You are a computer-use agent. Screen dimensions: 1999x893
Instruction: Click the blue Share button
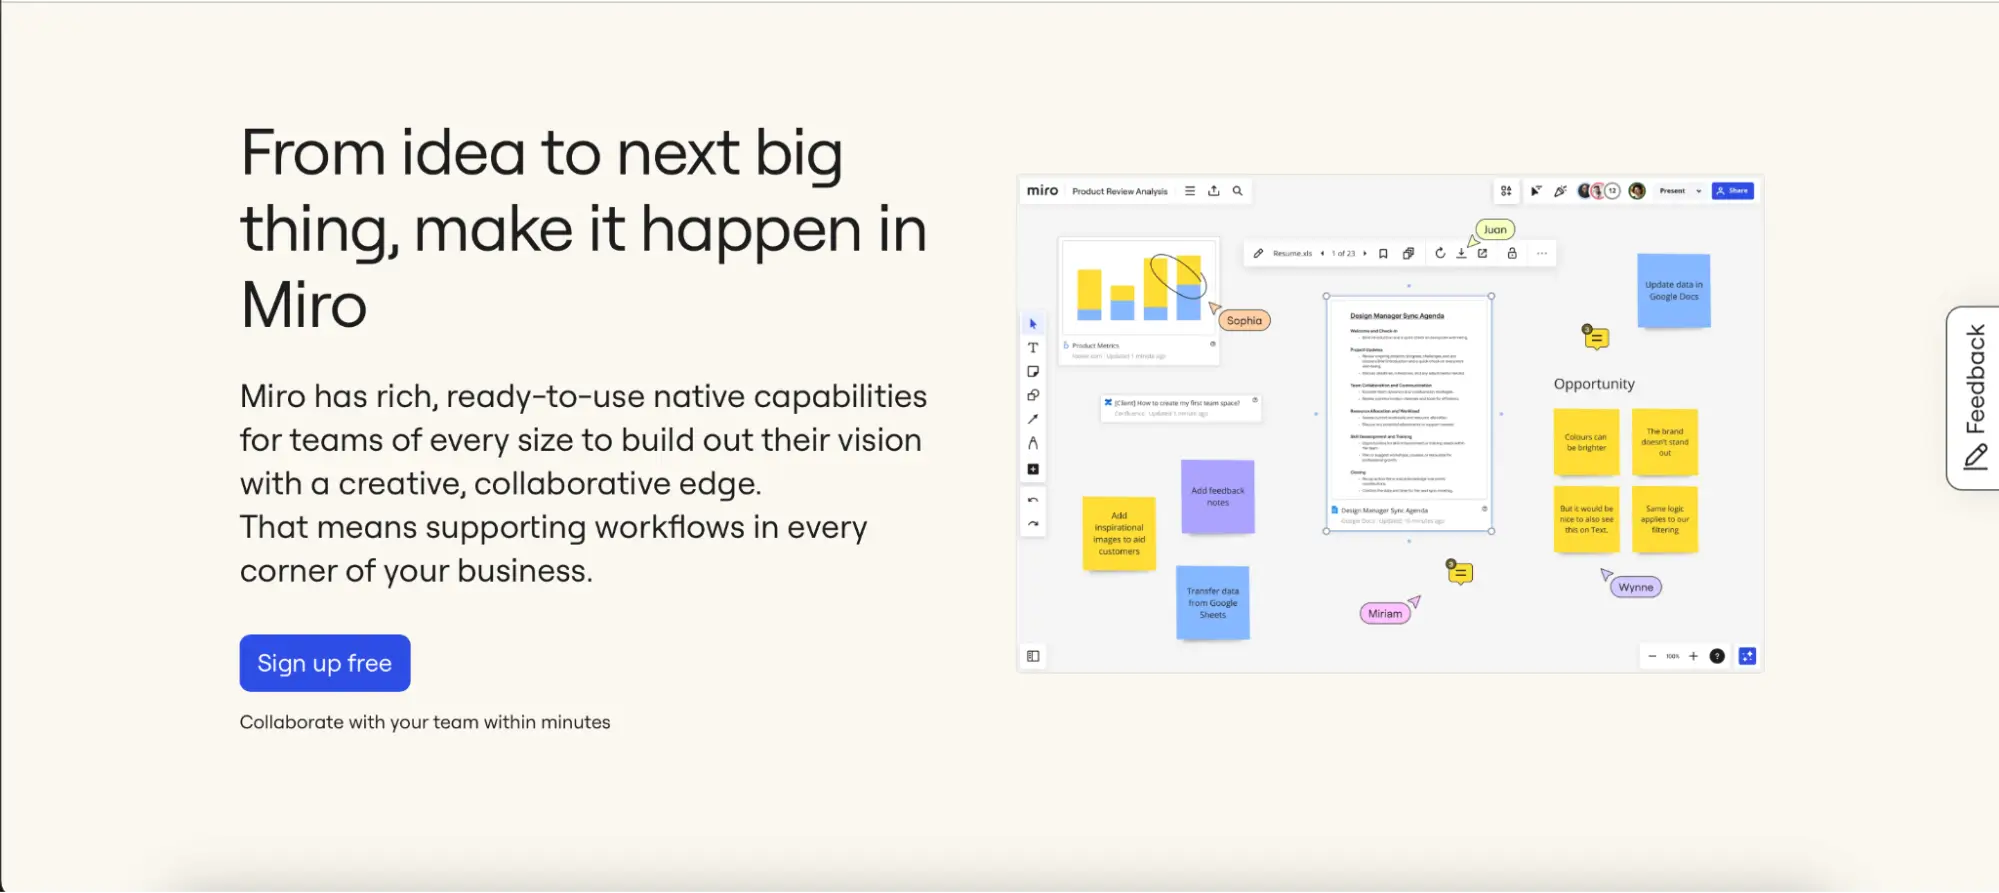[x=1733, y=191]
